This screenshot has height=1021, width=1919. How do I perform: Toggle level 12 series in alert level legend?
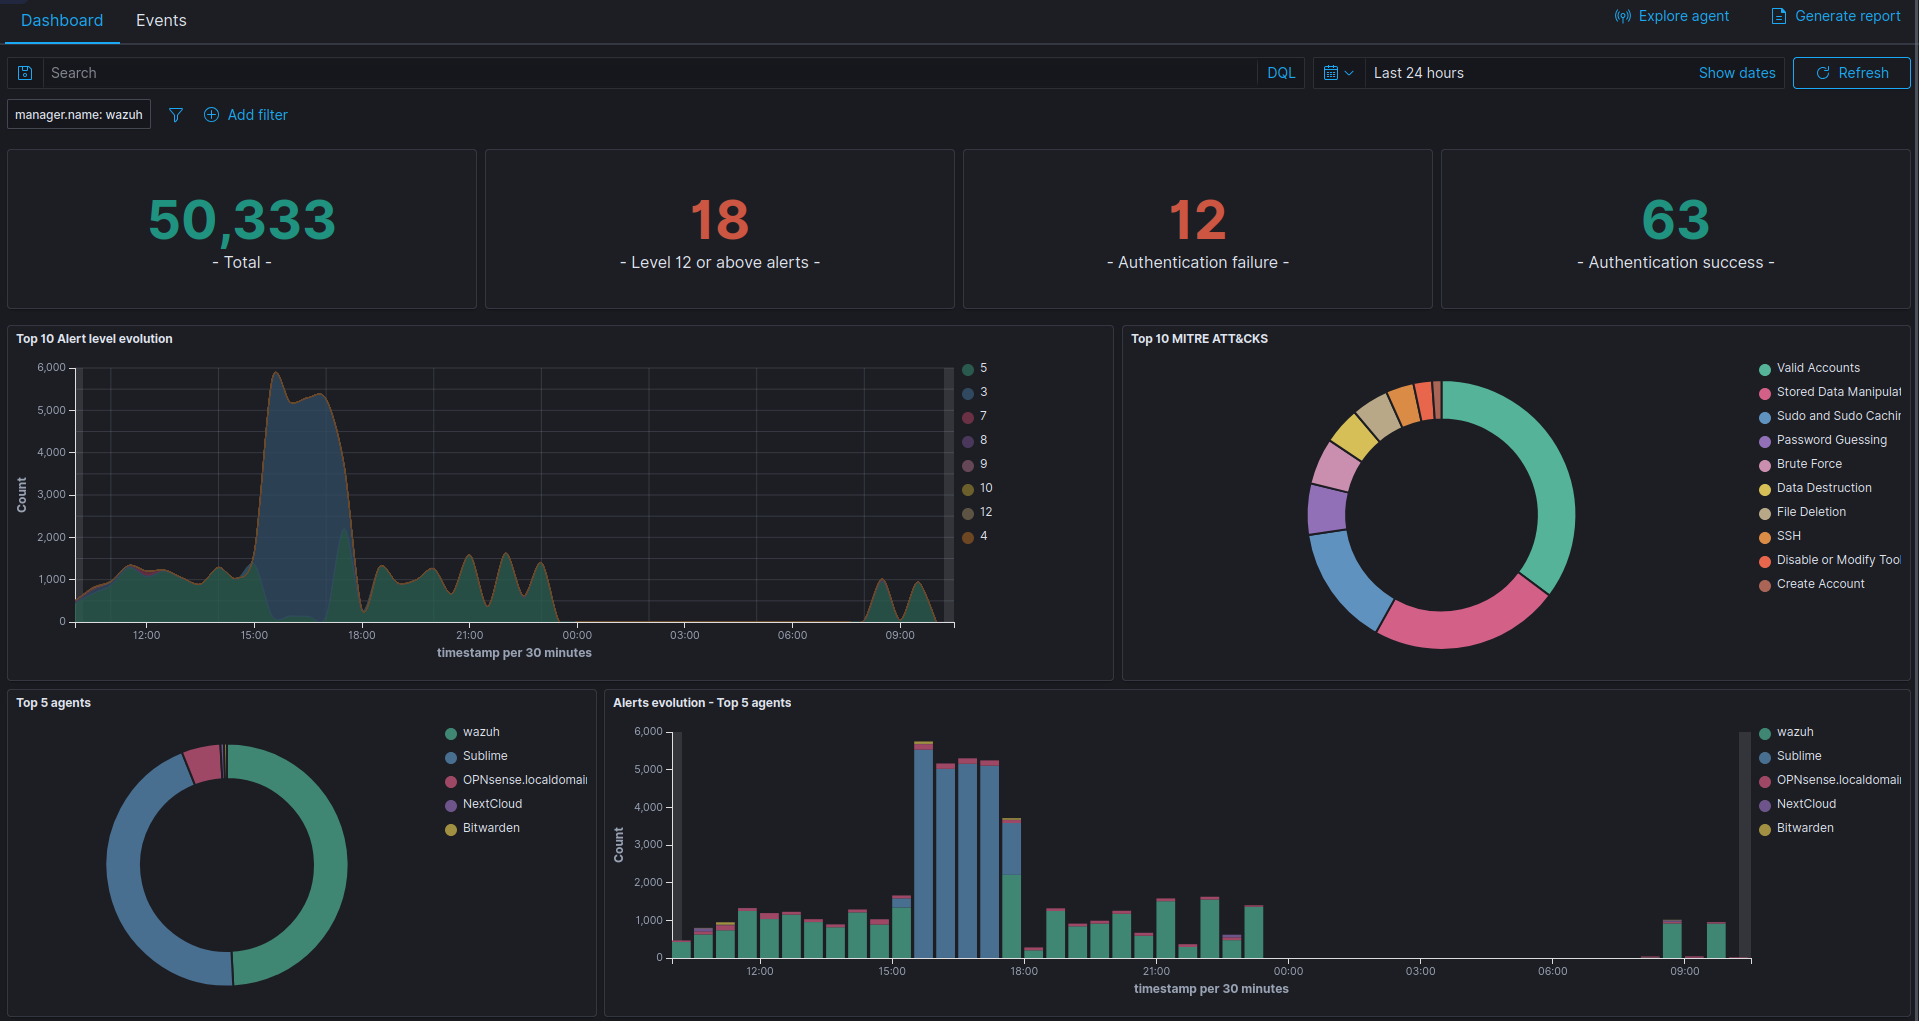click(985, 512)
